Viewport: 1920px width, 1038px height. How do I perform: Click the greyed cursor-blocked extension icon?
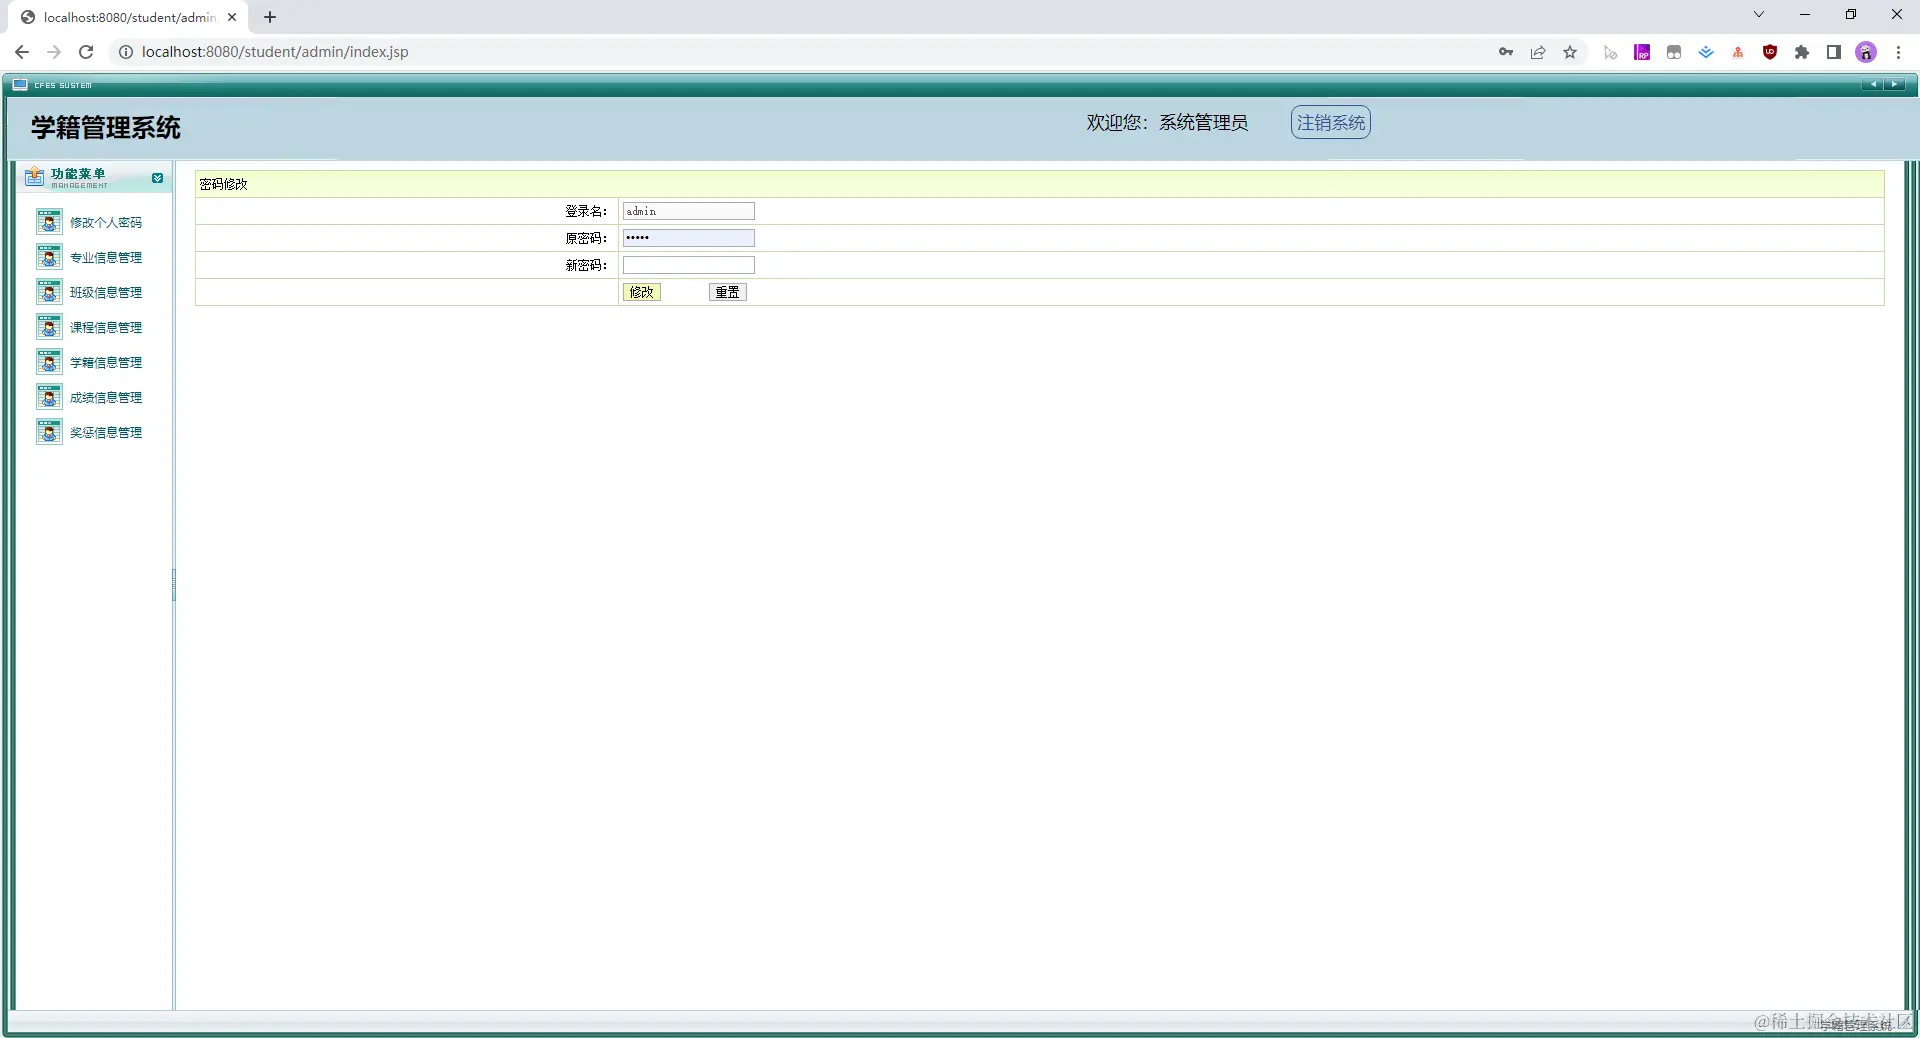(1610, 52)
